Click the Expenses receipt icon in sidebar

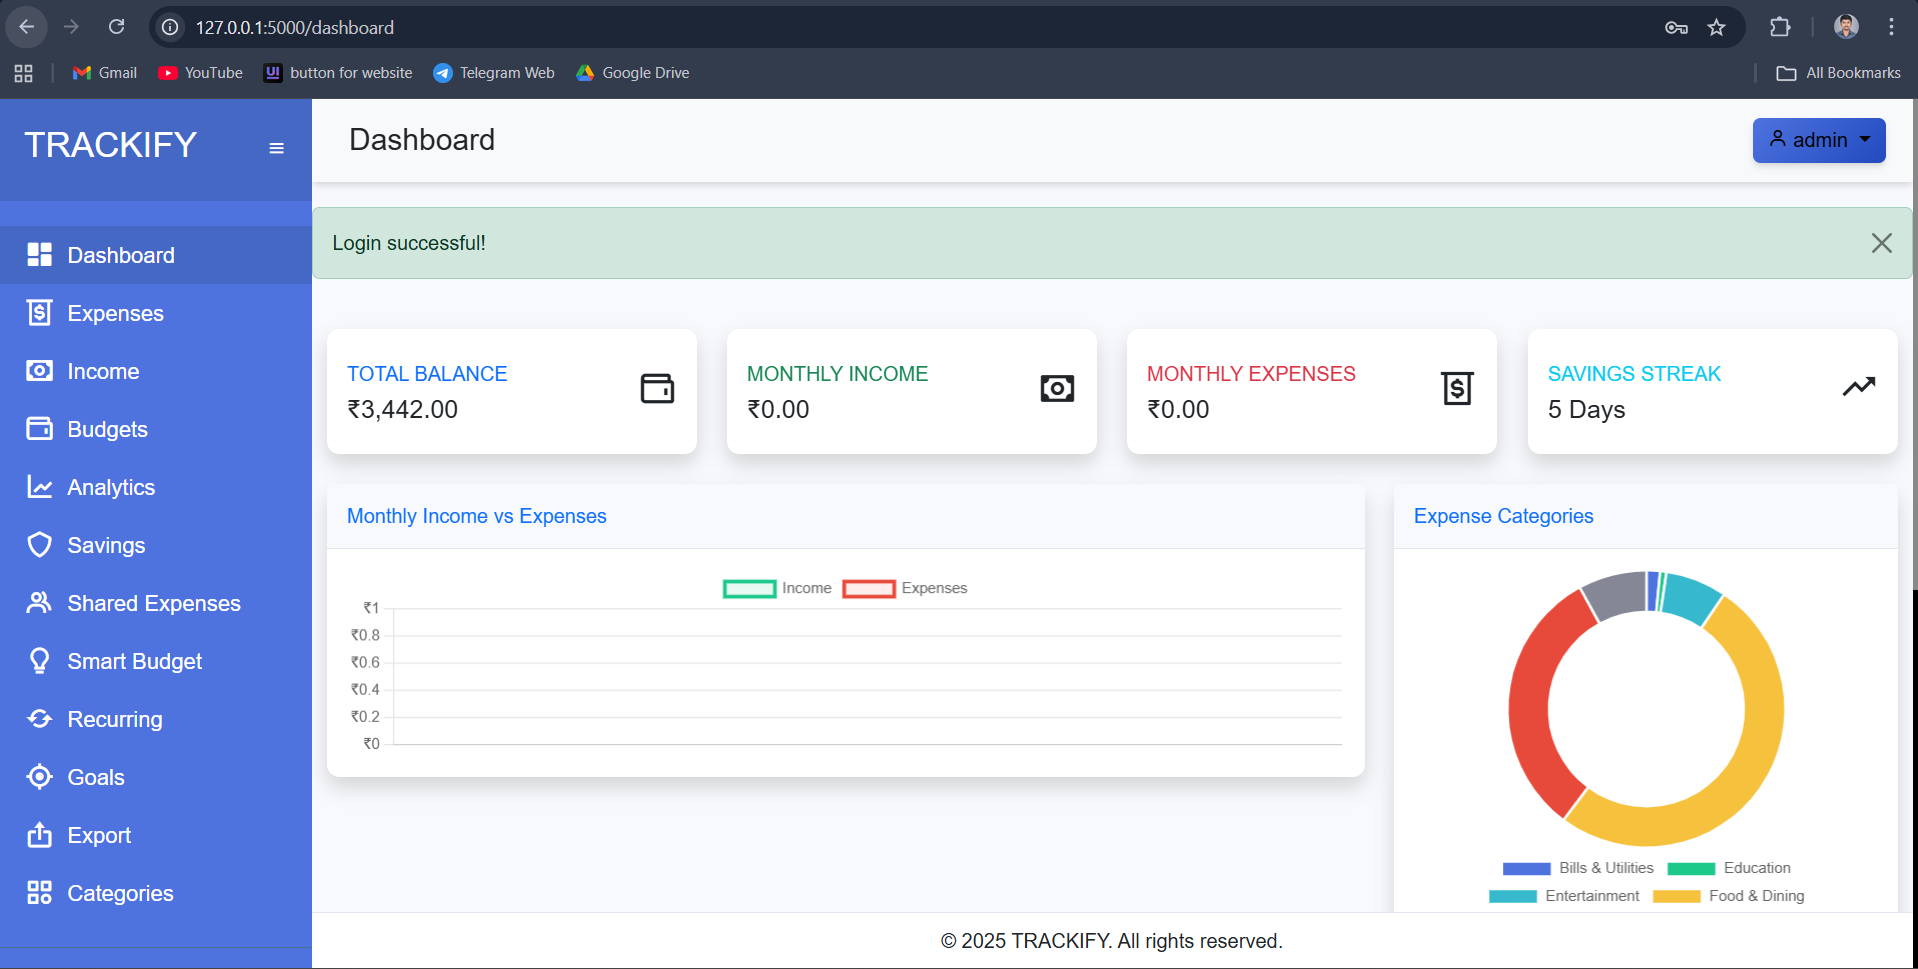(39, 313)
